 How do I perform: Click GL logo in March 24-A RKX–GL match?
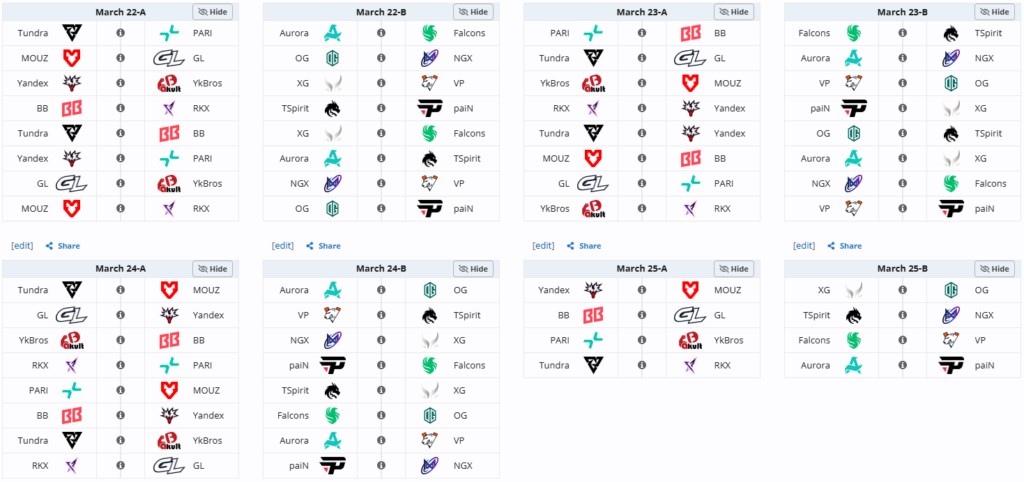pyautogui.click(x=169, y=465)
